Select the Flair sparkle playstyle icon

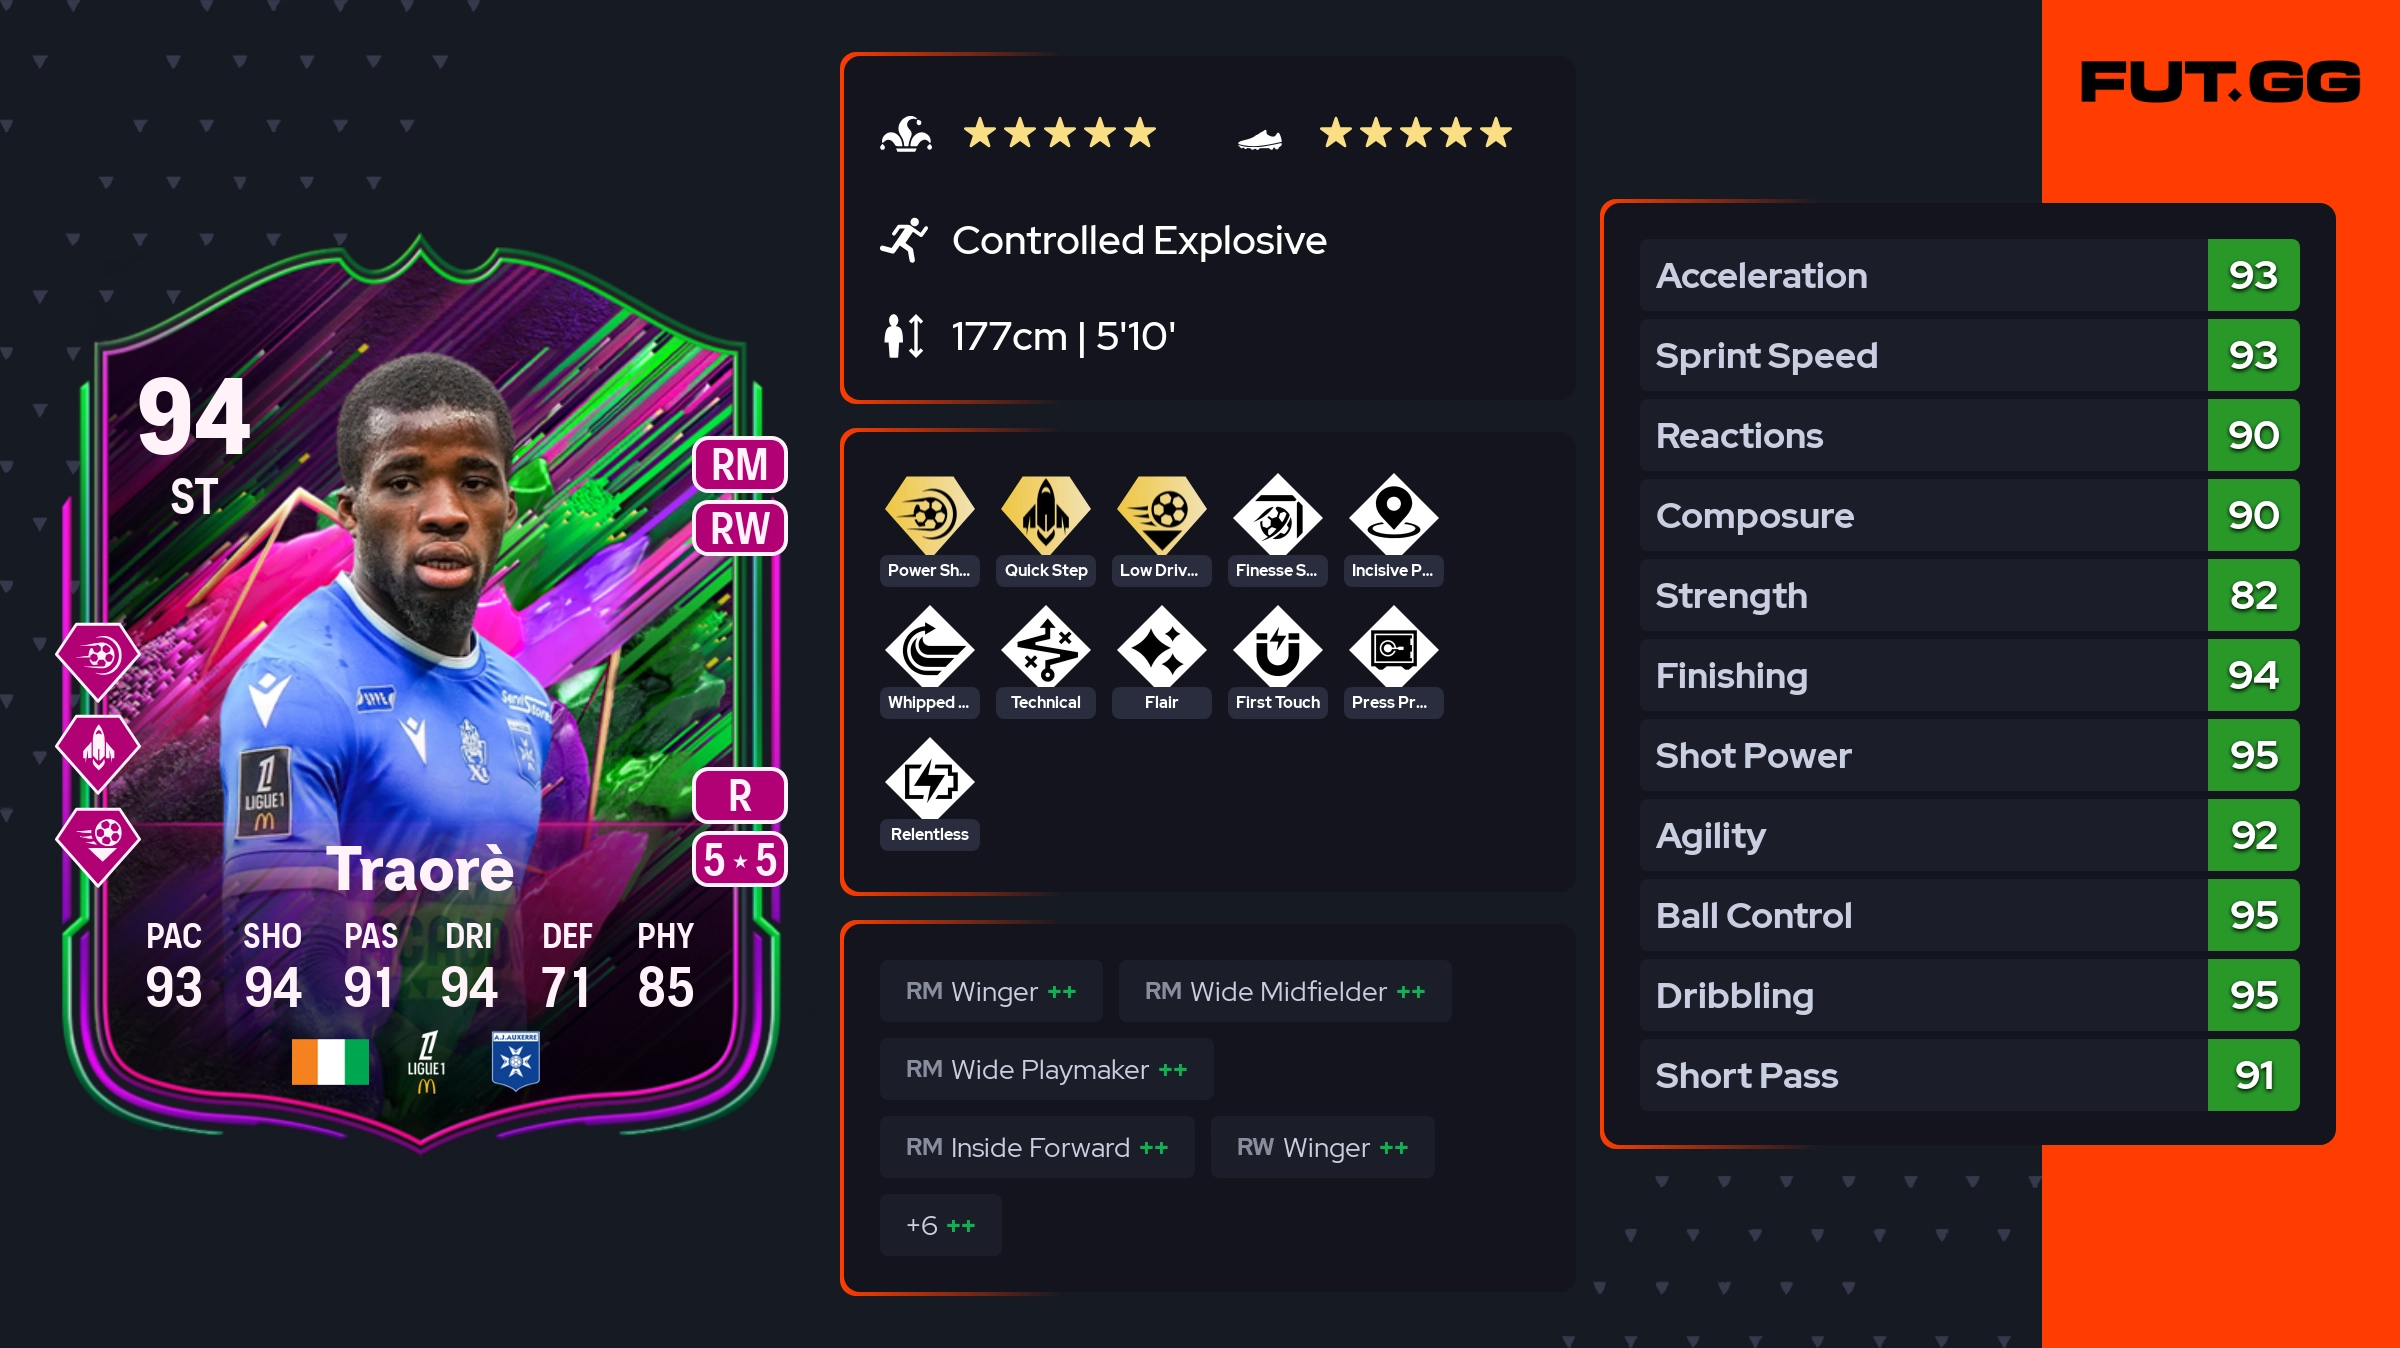click(1161, 647)
